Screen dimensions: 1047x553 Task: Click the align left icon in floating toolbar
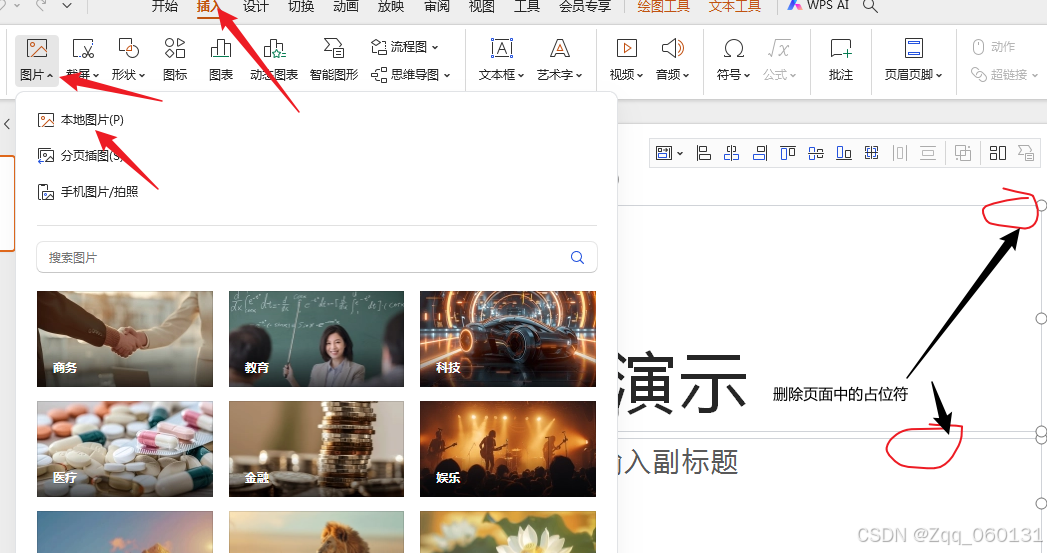(703, 153)
